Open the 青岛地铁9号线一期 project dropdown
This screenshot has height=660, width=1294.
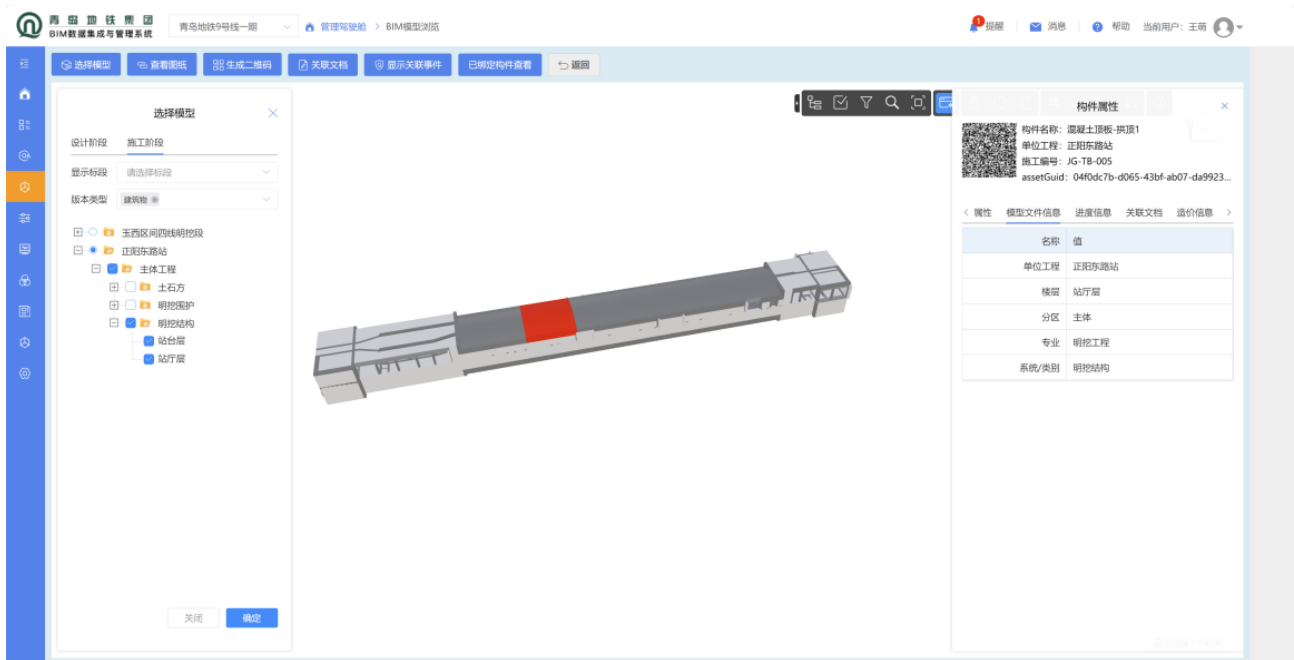click(x=233, y=27)
